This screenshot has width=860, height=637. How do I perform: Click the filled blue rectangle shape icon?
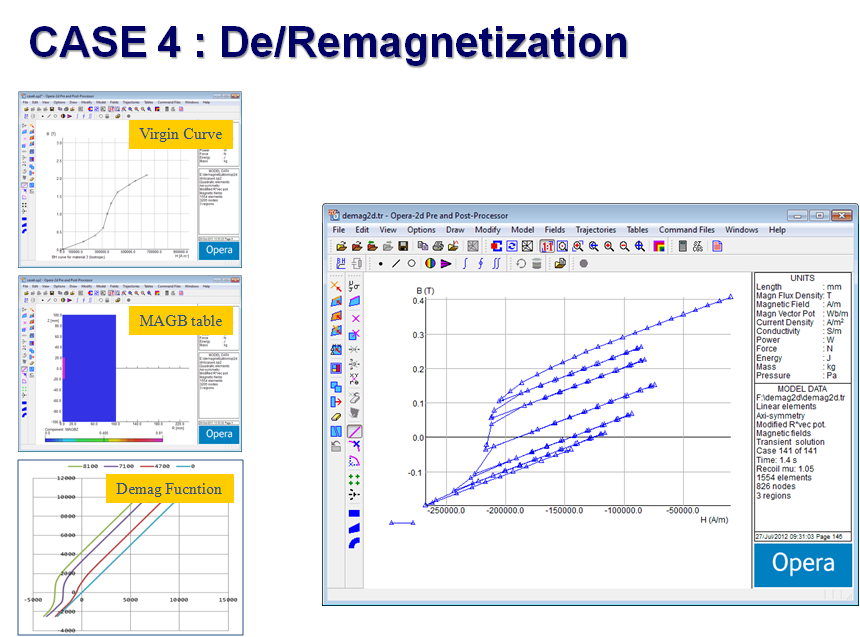355,512
